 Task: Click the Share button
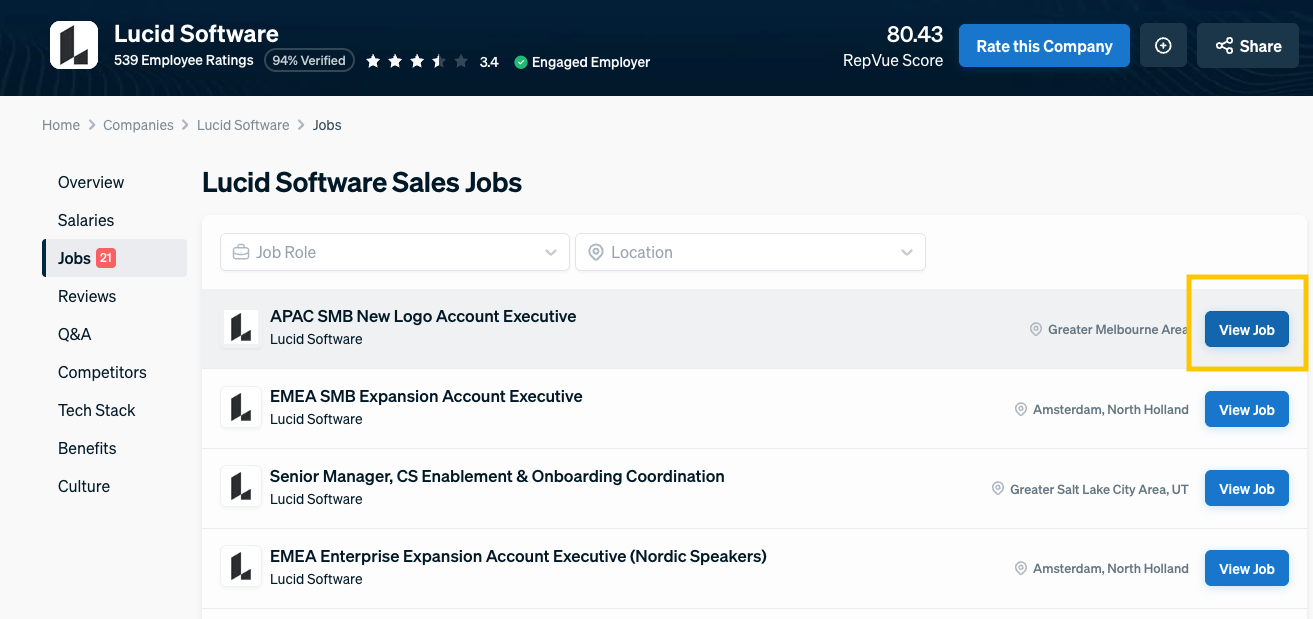[x=1248, y=46]
